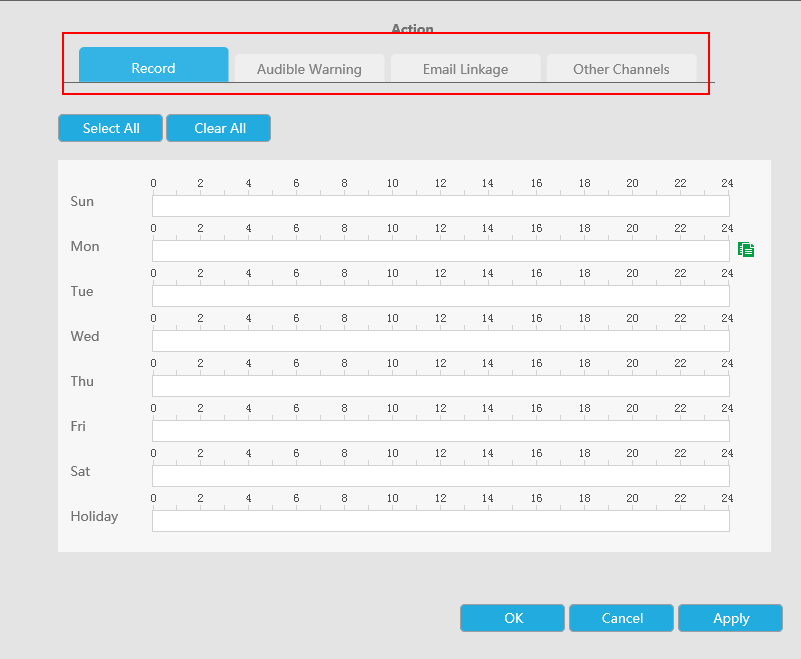
Task: Click the Tue schedule timeline bar
Action: [440, 296]
